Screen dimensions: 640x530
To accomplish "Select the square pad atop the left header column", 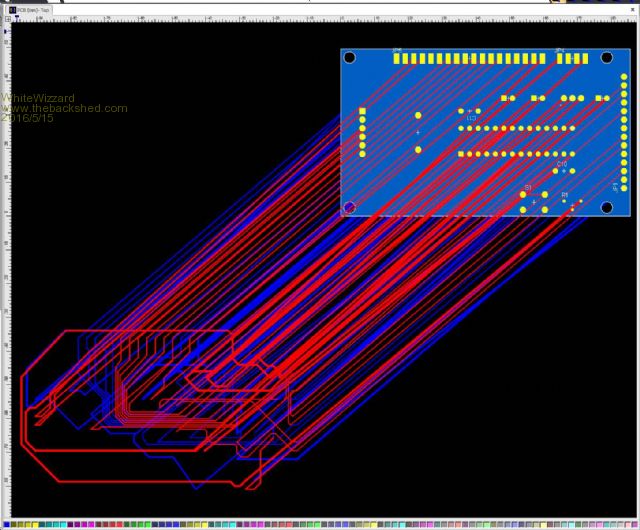I will tap(362, 110).
